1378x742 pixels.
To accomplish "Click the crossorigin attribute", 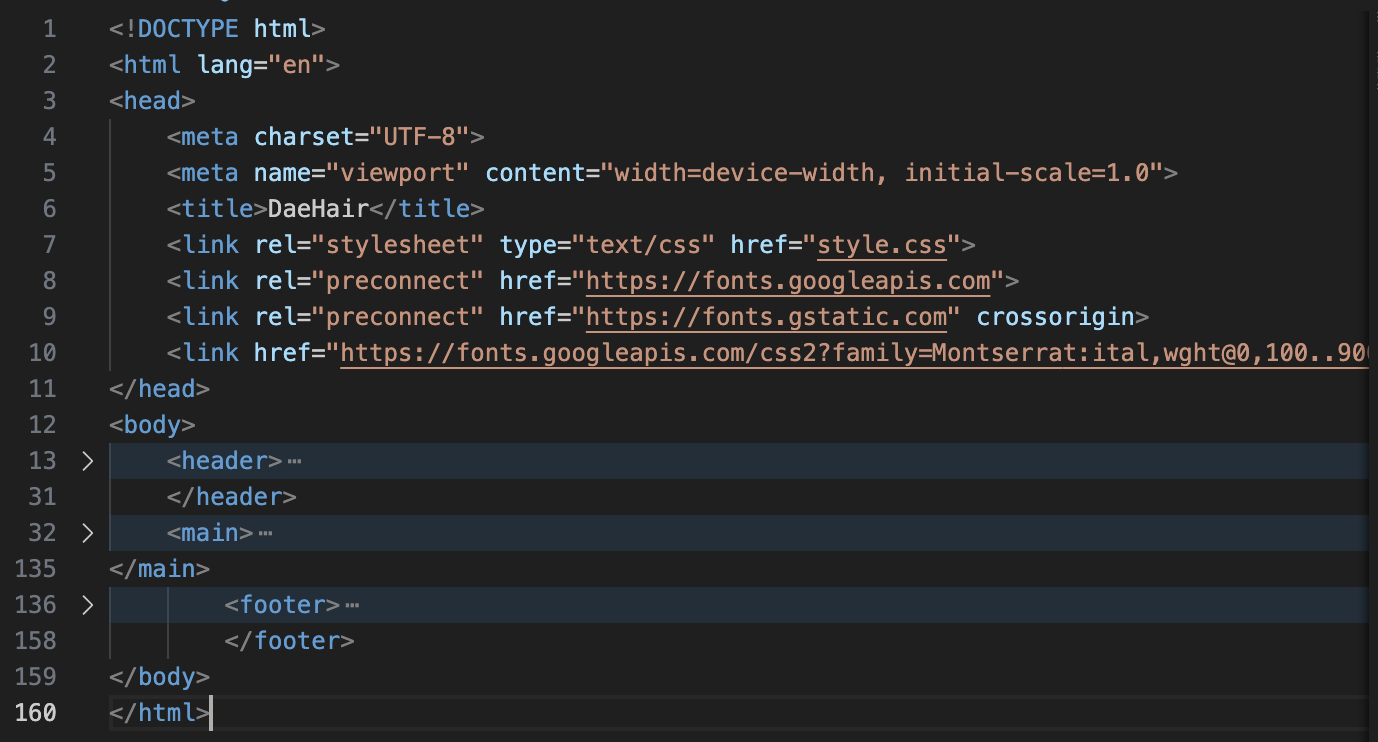I will click(x=1055, y=317).
